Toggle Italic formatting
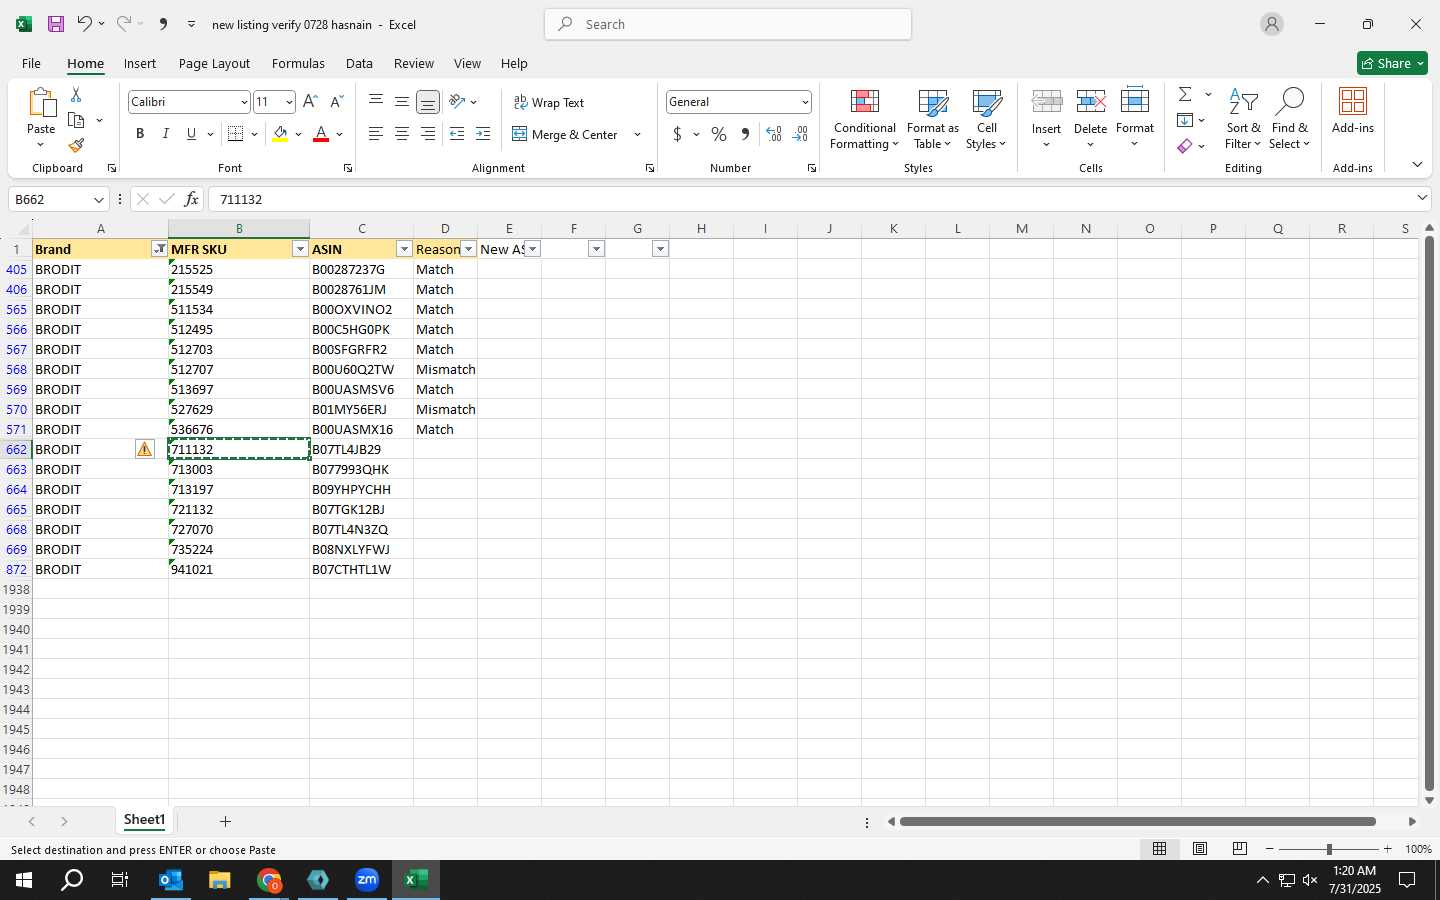This screenshot has height=900, width=1440. (165, 134)
